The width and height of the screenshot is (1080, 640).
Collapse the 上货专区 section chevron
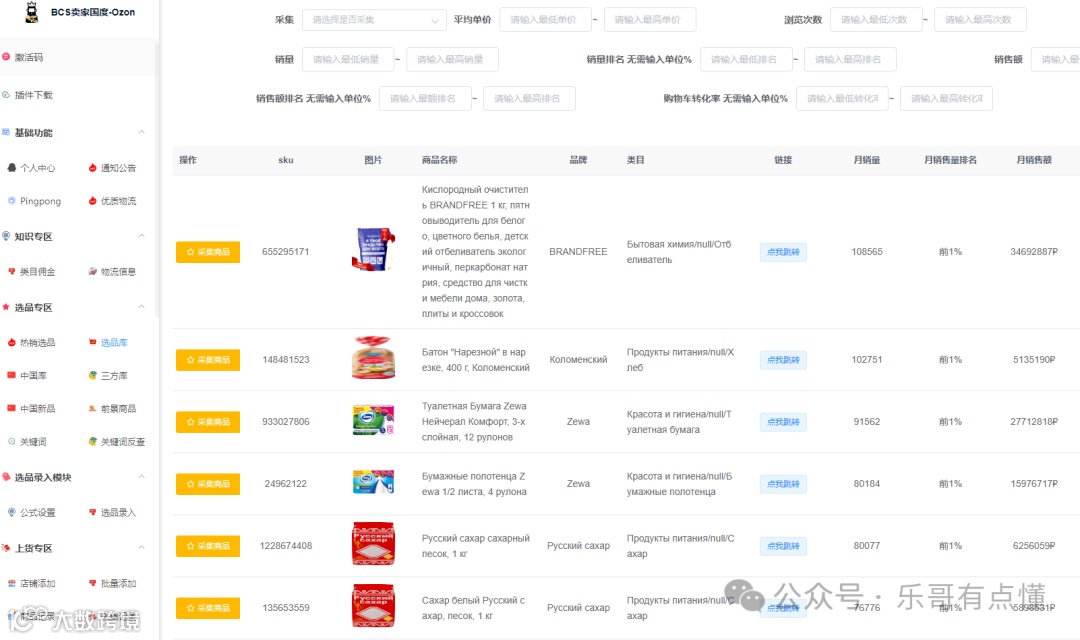(x=141, y=548)
